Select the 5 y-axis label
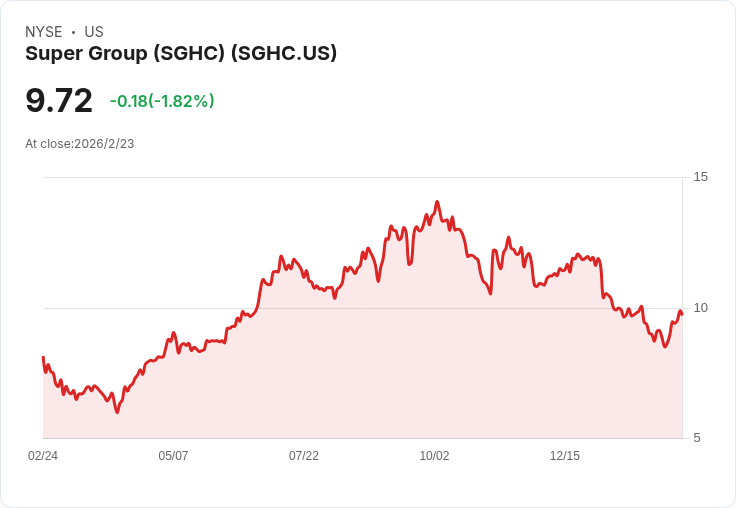Viewport: 736px width, 508px height. (698, 437)
